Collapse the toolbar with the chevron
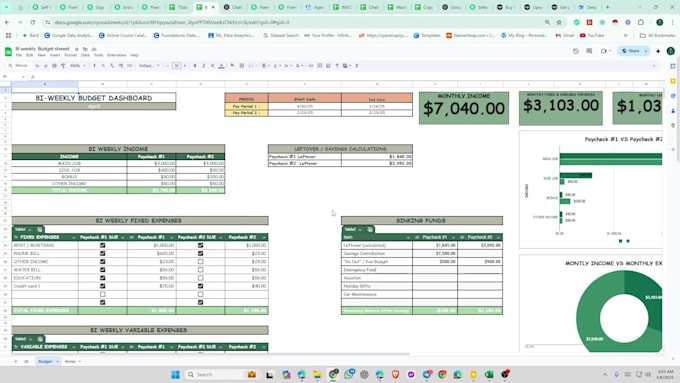680x383 pixels. [x=654, y=66]
